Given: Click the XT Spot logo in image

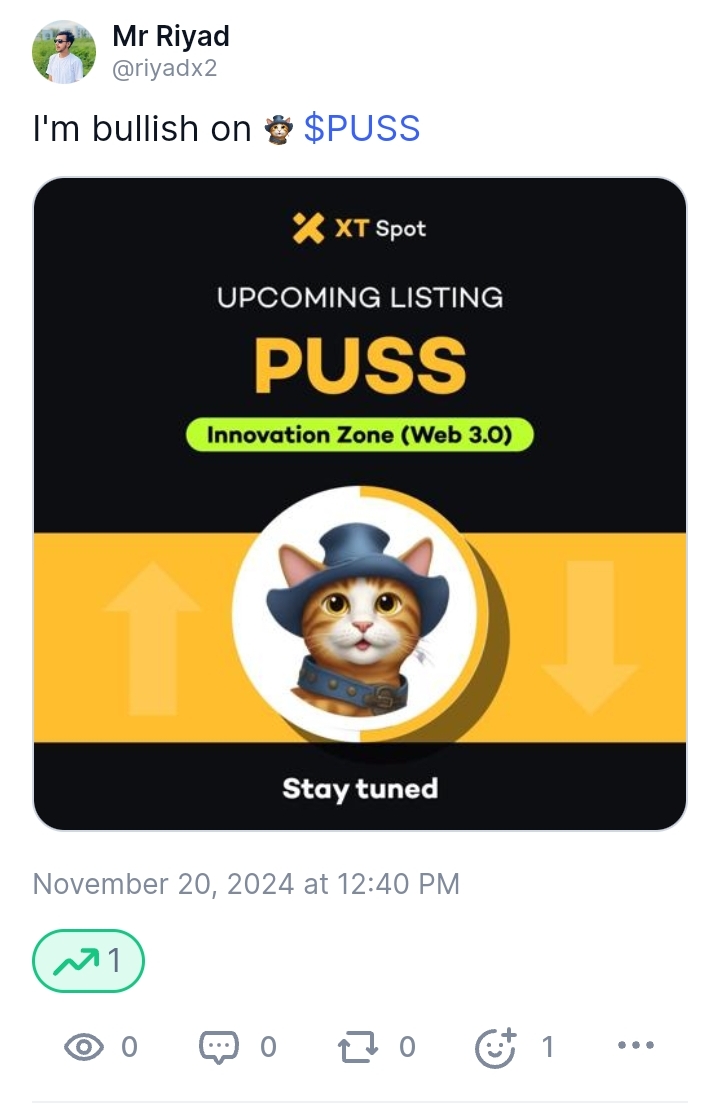Looking at the screenshot, I should pyautogui.click(x=360, y=228).
